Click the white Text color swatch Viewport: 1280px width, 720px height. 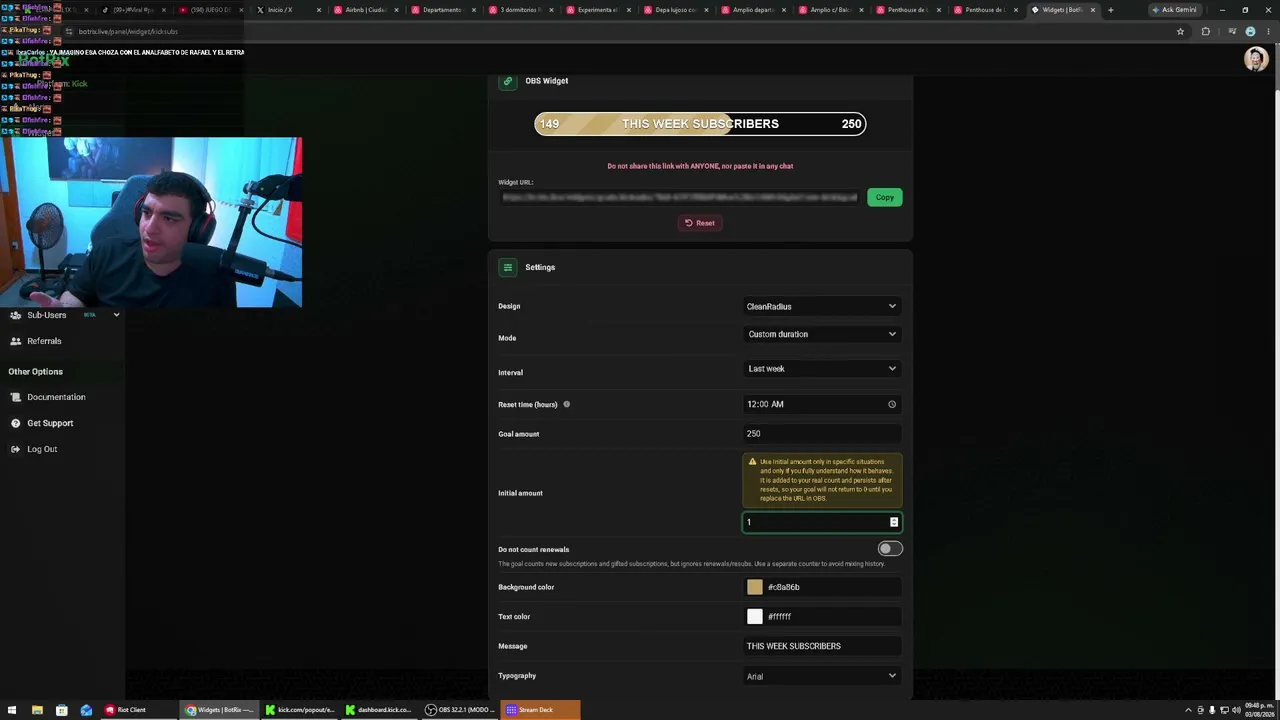point(755,617)
